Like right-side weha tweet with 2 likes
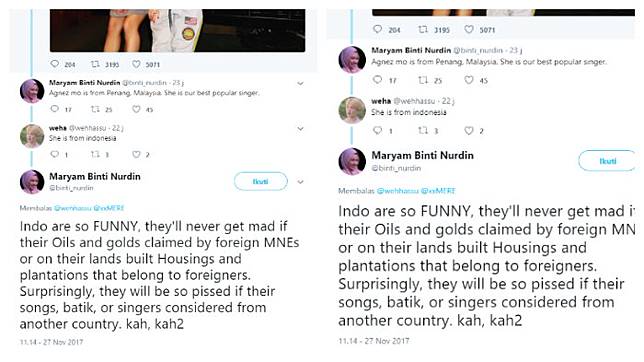 click(x=469, y=131)
